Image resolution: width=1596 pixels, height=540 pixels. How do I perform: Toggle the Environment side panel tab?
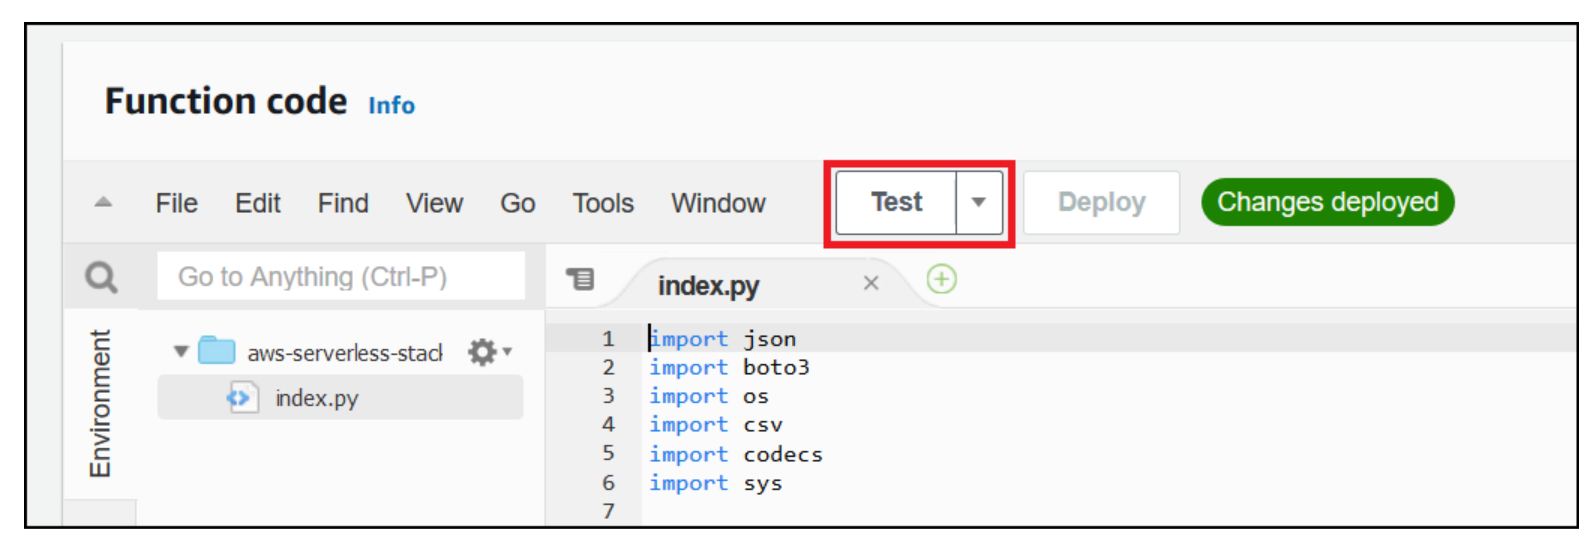point(100,403)
